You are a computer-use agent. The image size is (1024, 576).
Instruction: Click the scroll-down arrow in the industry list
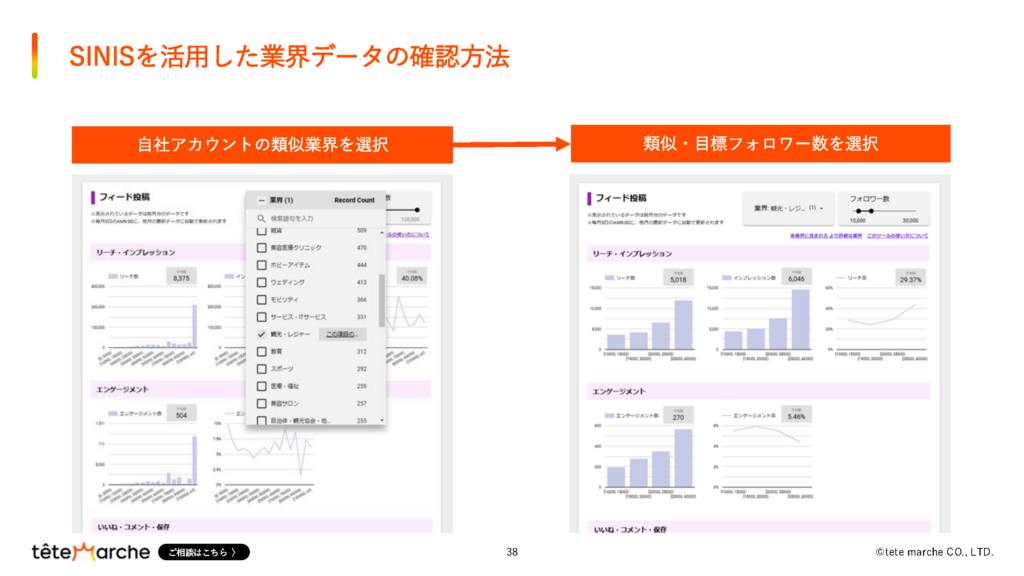(381, 418)
